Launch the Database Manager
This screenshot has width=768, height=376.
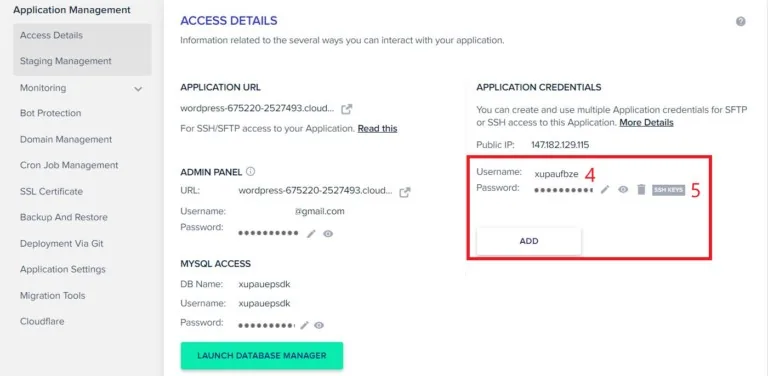pos(262,355)
